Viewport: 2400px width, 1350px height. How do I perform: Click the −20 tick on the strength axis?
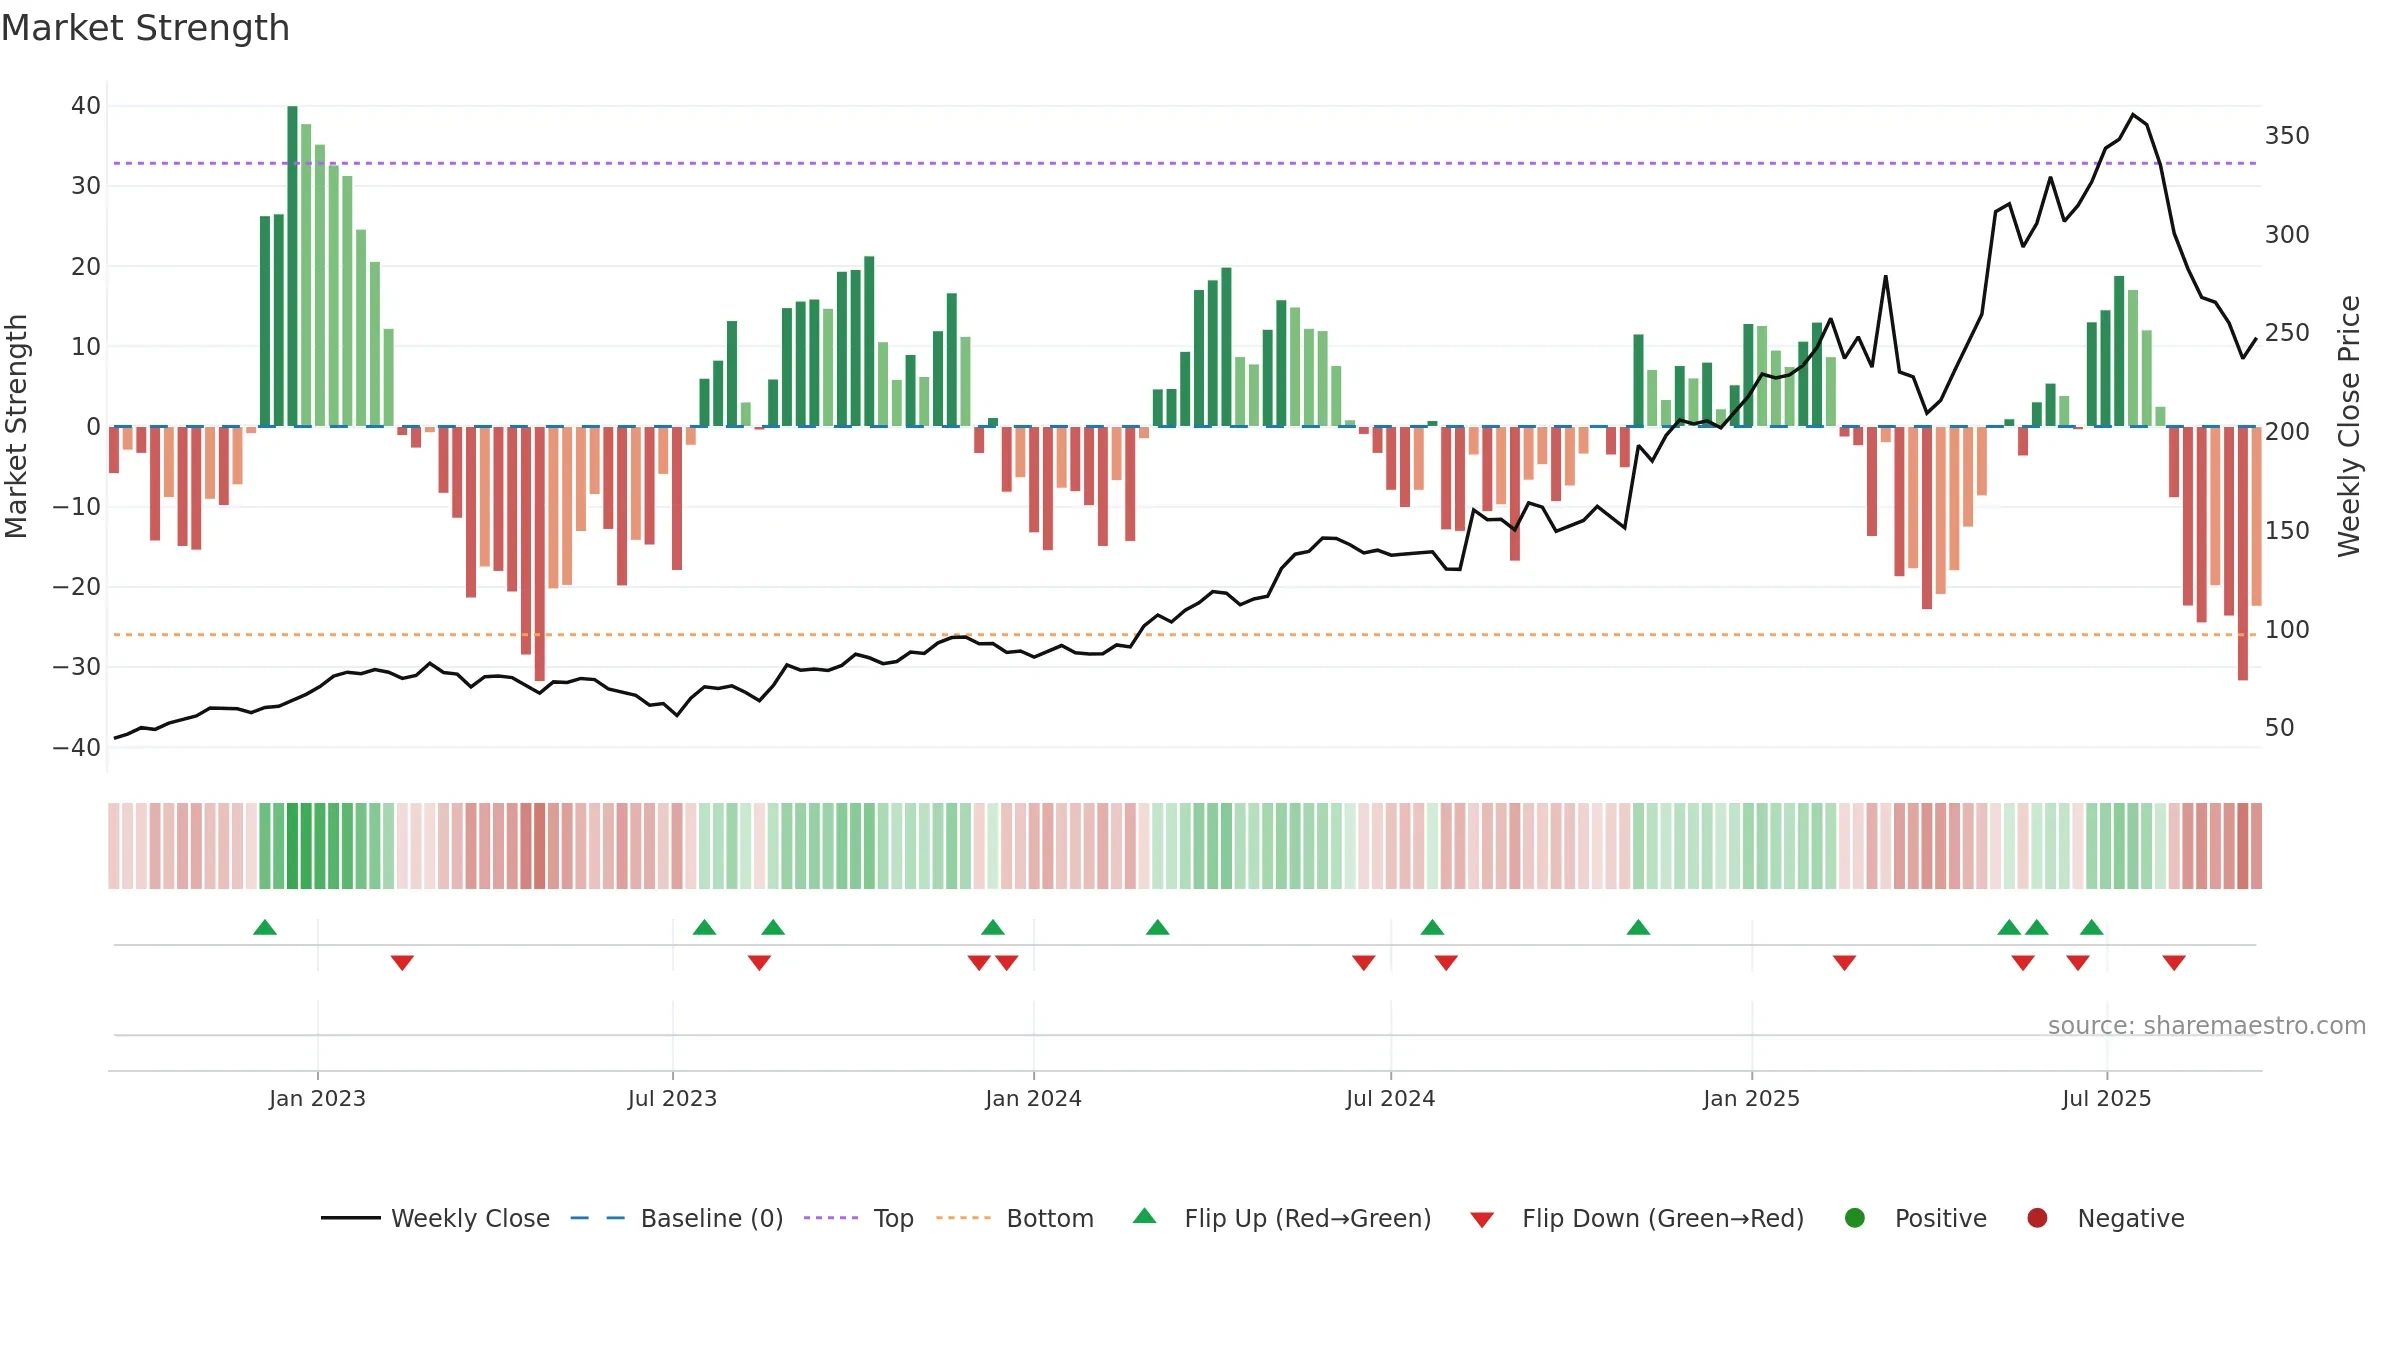(x=77, y=587)
